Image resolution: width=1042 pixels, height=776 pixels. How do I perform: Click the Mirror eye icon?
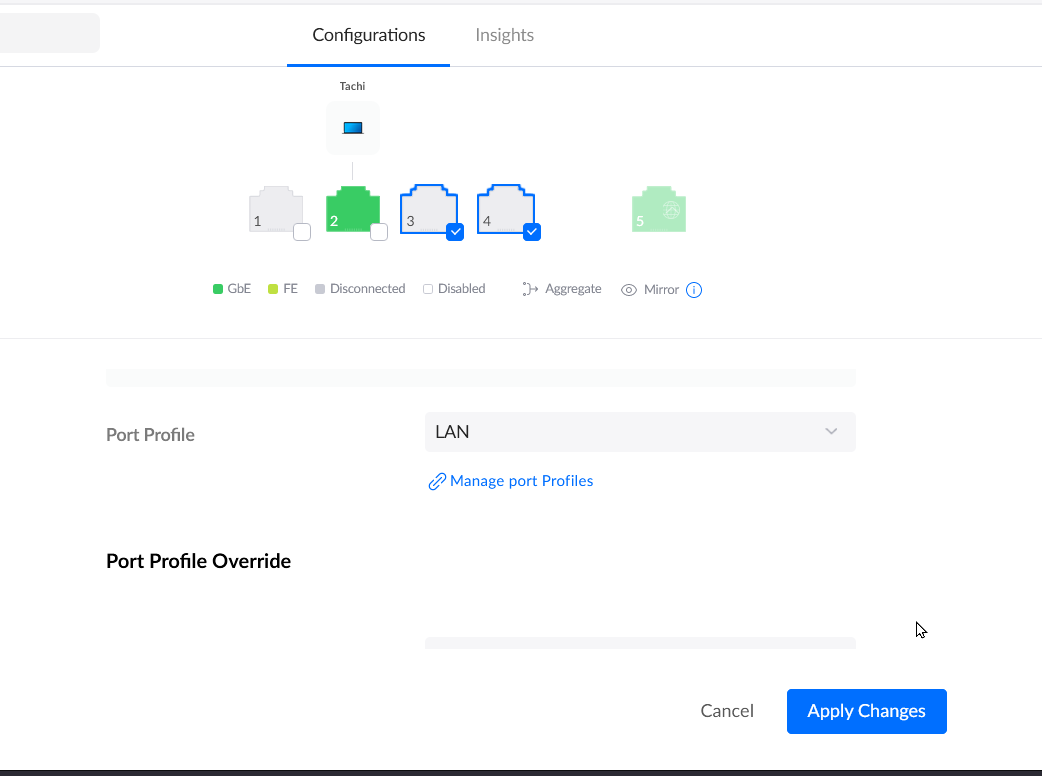tap(629, 290)
